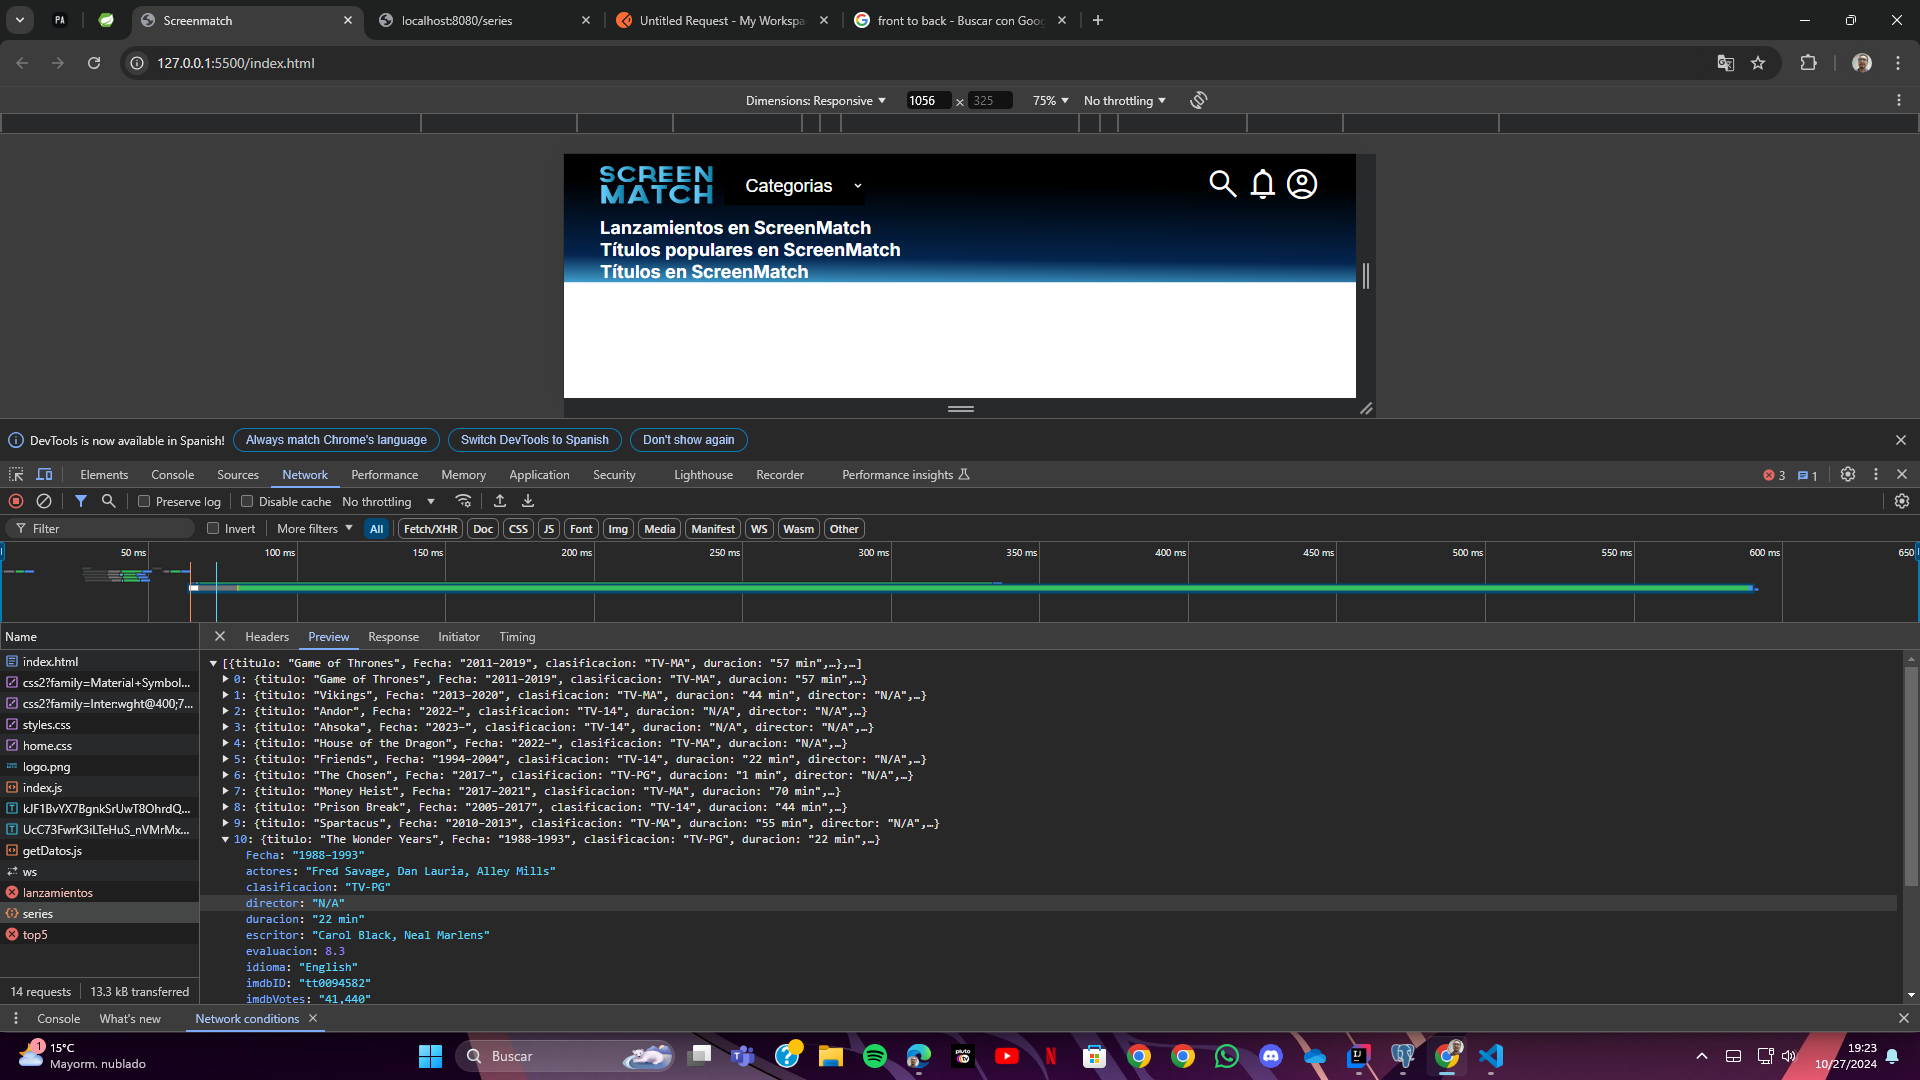Filter requests by CSS type

click(x=518, y=529)
